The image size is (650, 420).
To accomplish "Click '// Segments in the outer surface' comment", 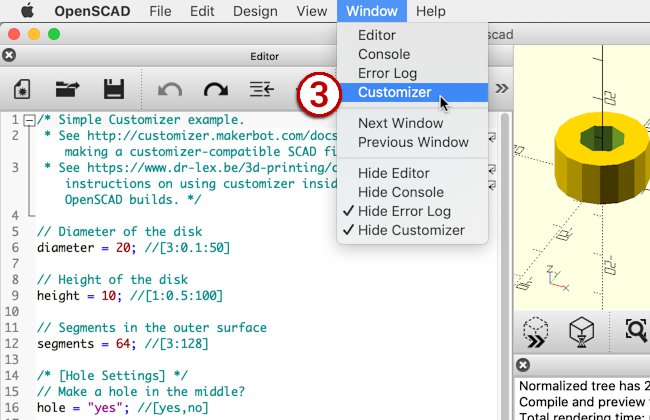I will pos(152,328).
